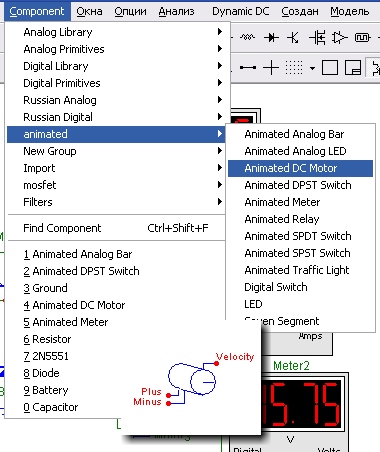Open the Анализ menu
Image resolution: width=380 pixels, height=452 pixels.
click(176, 11)
